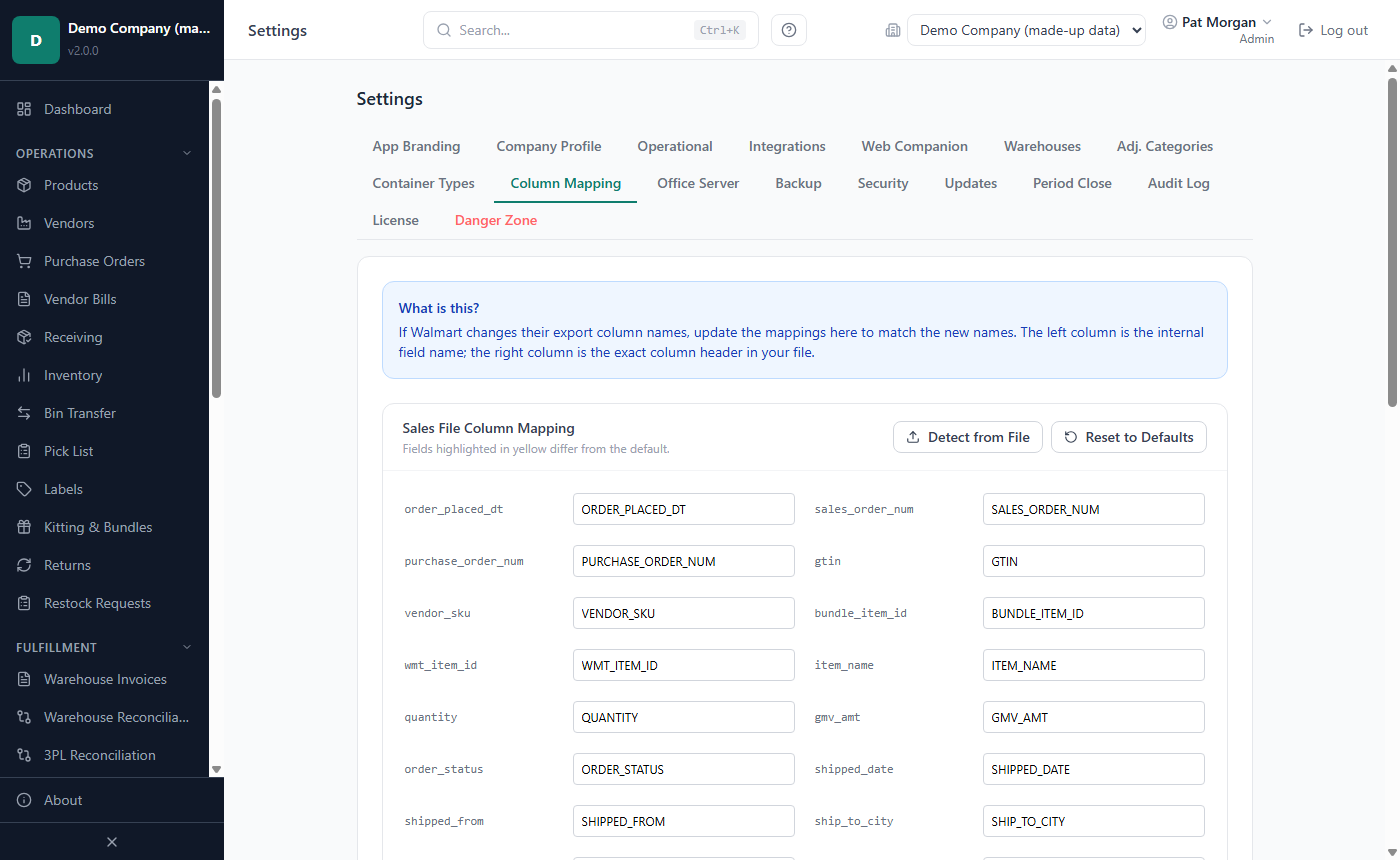Click the Warehouse Invoices icon
This screenshot has width=1400, height=860.
coord(24,679)
